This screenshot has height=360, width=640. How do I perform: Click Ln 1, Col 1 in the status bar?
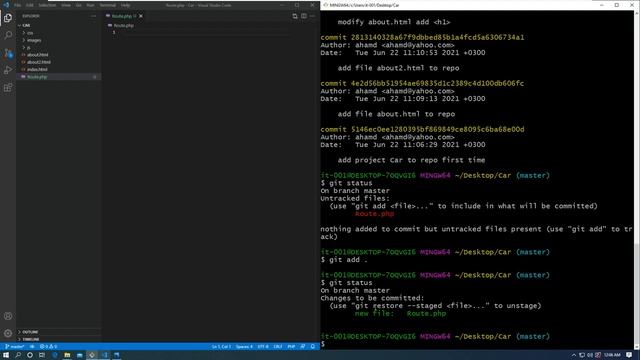(x=221, y=347)
